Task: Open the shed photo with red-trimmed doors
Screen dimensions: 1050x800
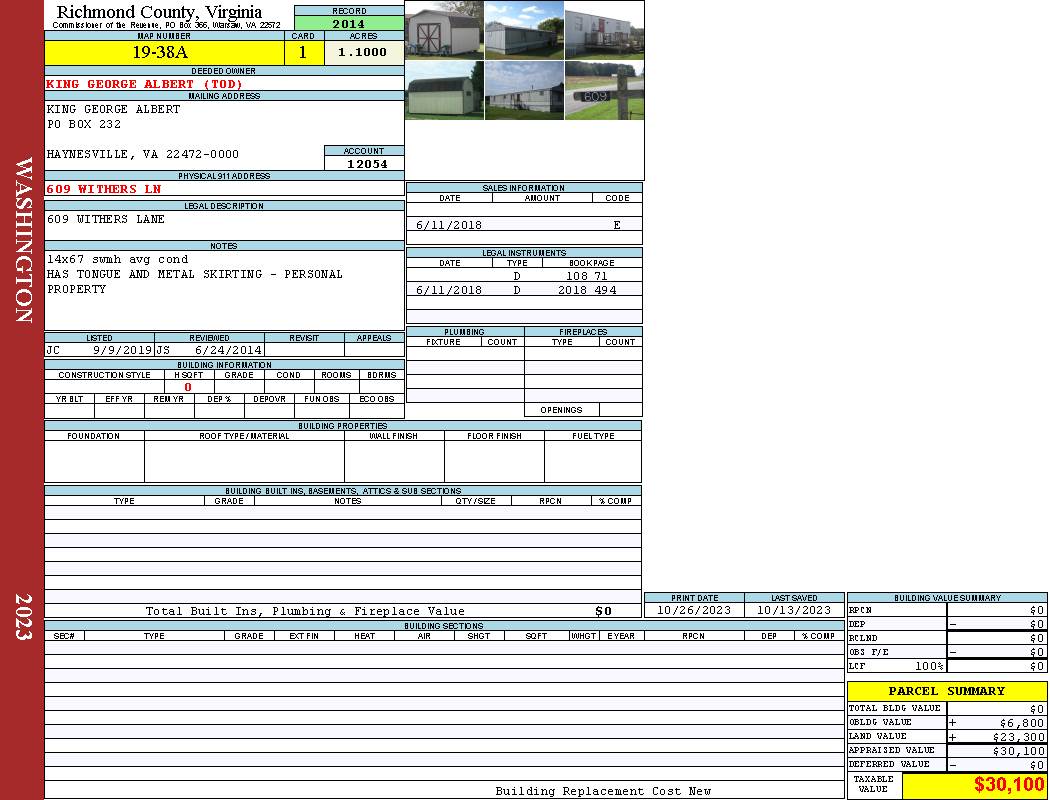Action: (x=444, y=30)
